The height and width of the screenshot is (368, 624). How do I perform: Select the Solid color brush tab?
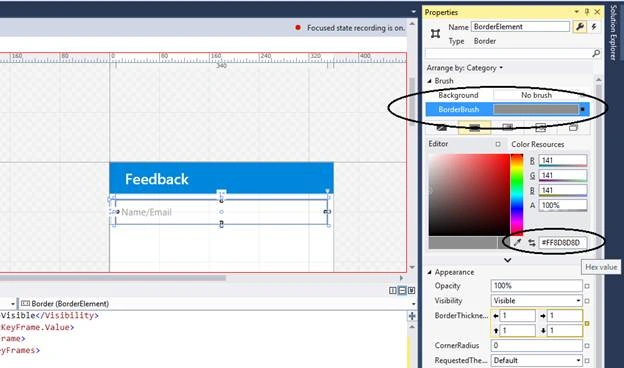click(474, 128)
